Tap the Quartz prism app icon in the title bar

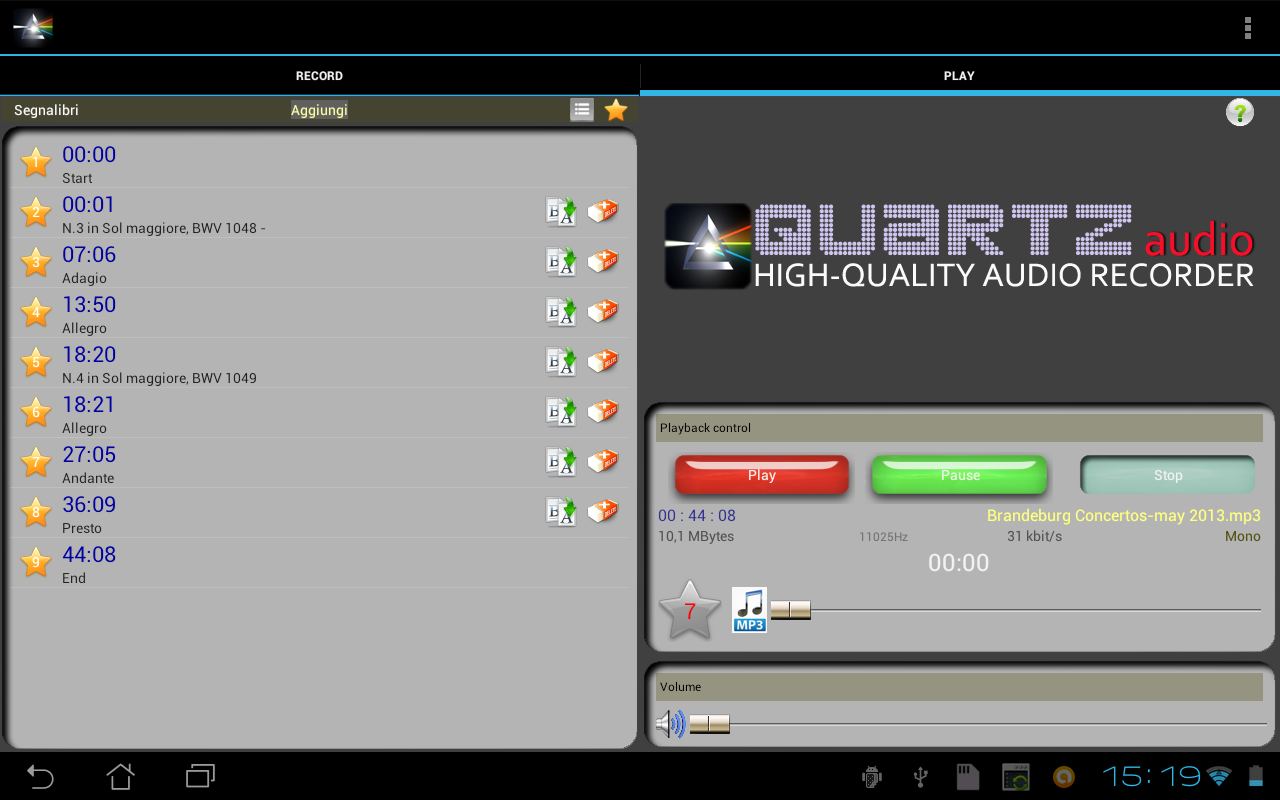pos(32,28)
